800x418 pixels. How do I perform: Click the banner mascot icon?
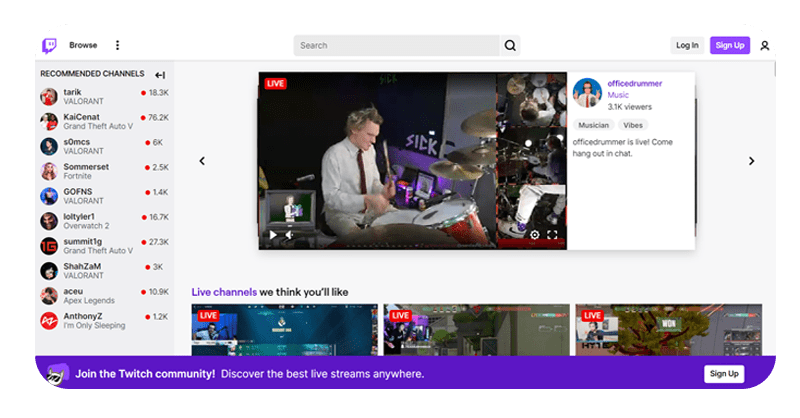click(x=57, y=374)
